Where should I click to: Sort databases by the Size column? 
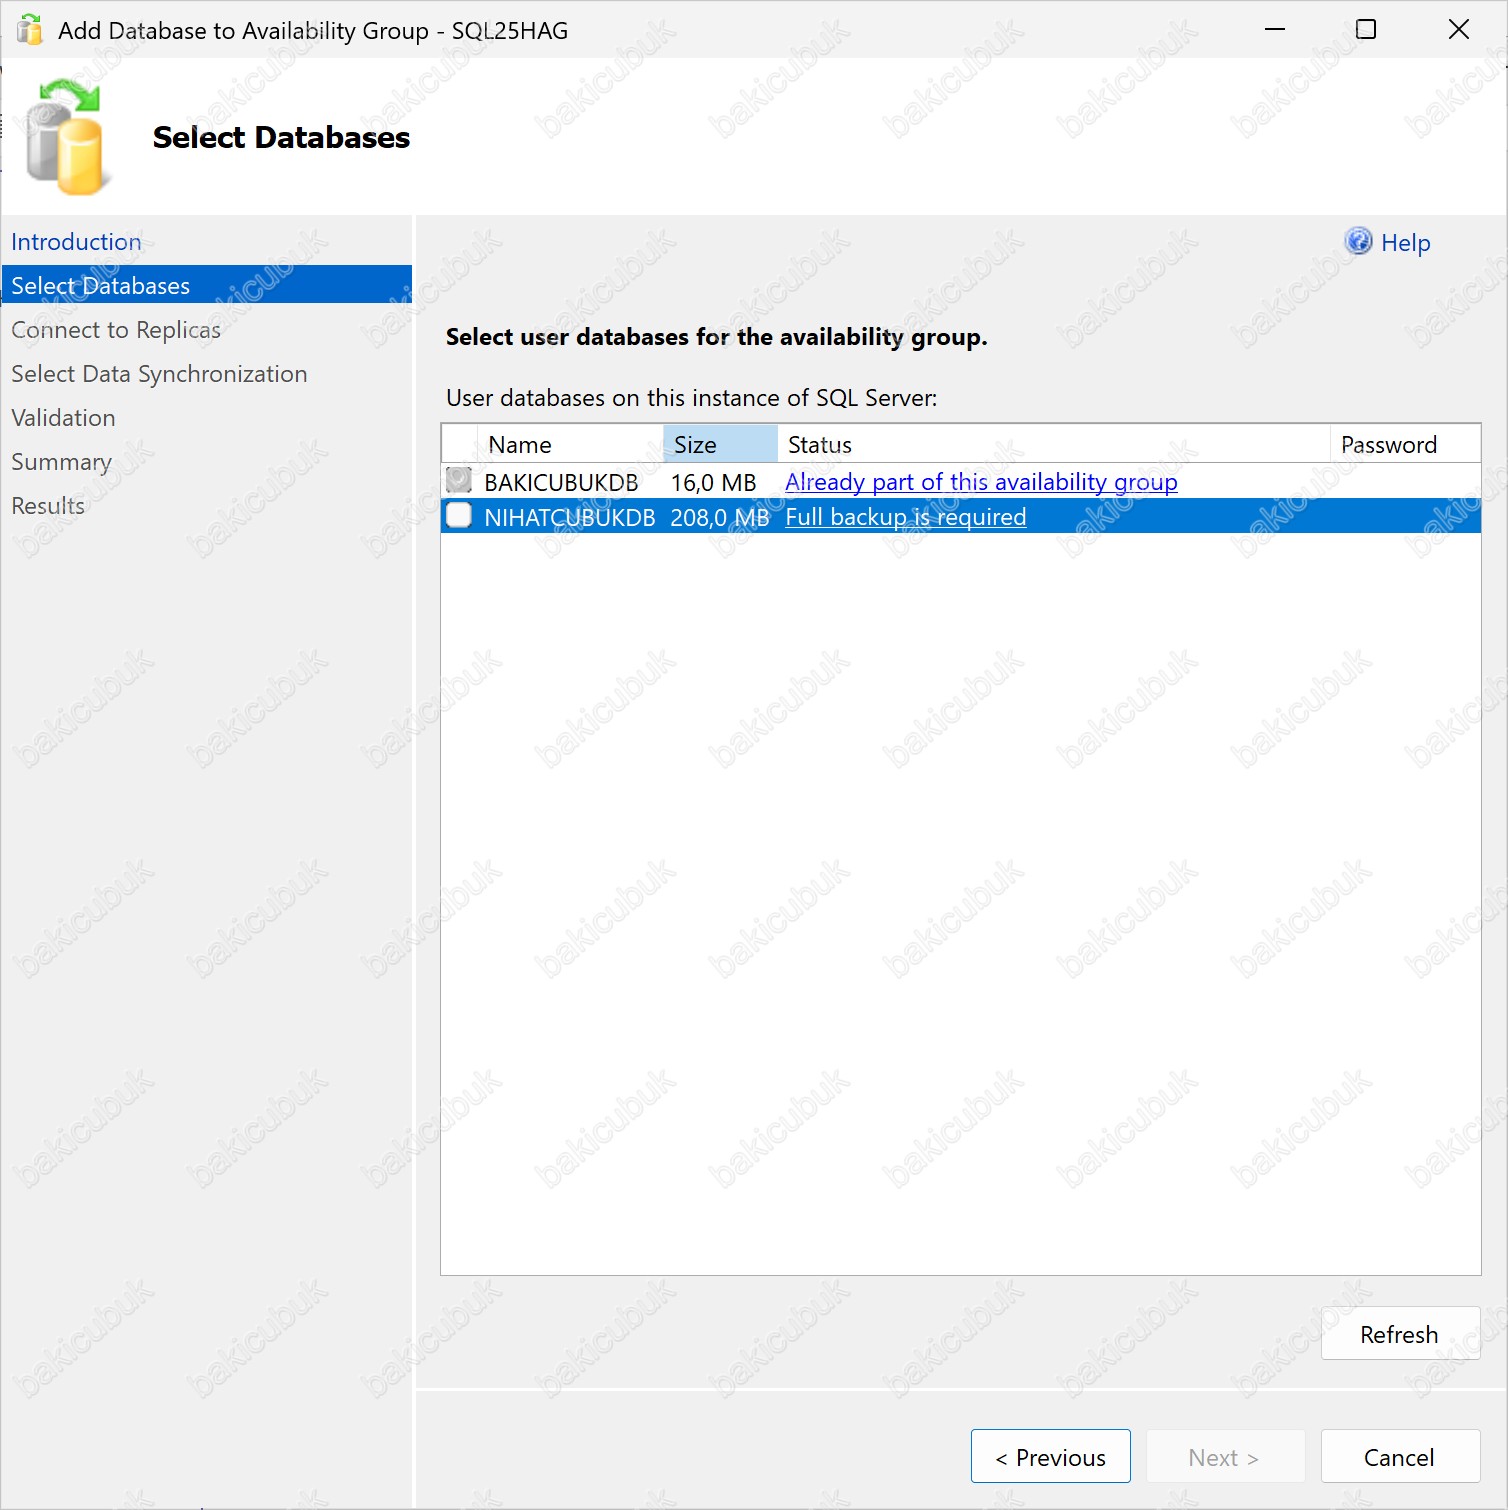(x=718, y=445)
